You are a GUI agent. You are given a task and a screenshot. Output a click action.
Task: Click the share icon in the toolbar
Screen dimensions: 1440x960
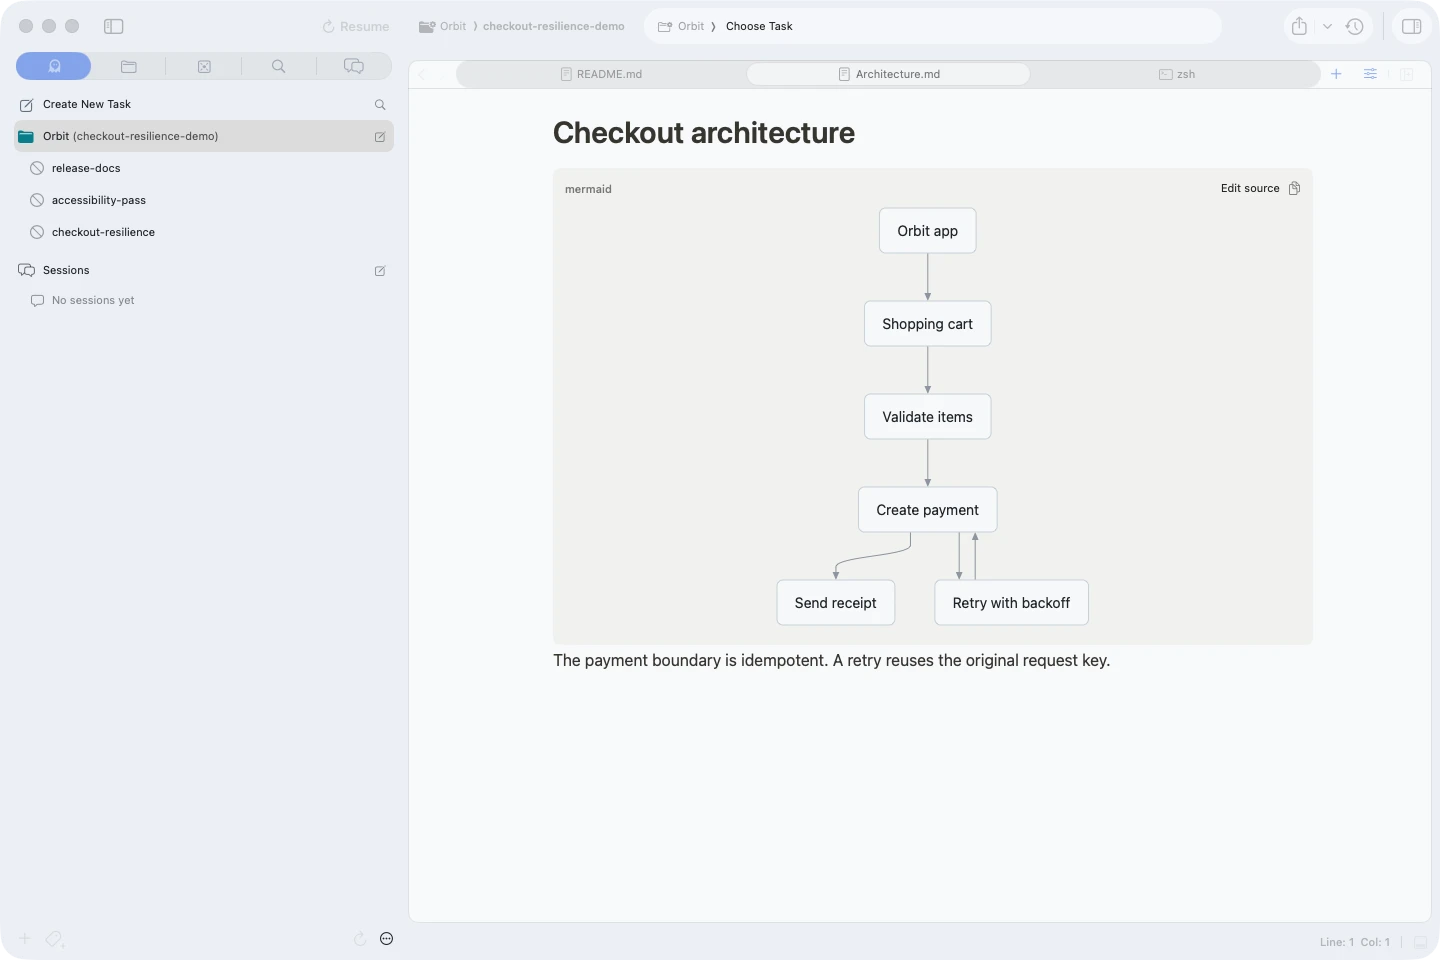pos(1299,26)
